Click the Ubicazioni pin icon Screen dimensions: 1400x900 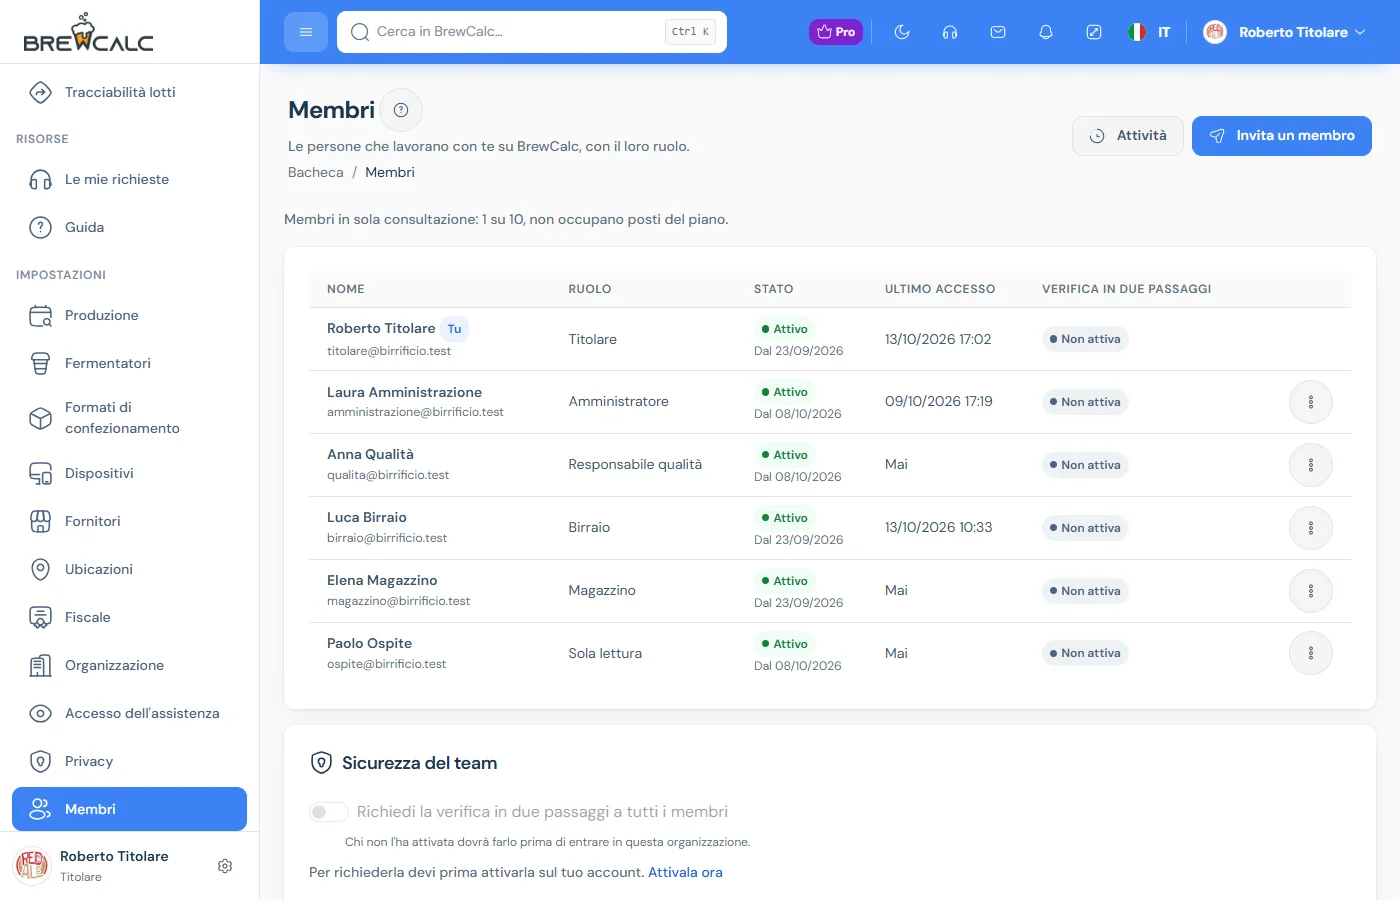(x=40, y=570)
